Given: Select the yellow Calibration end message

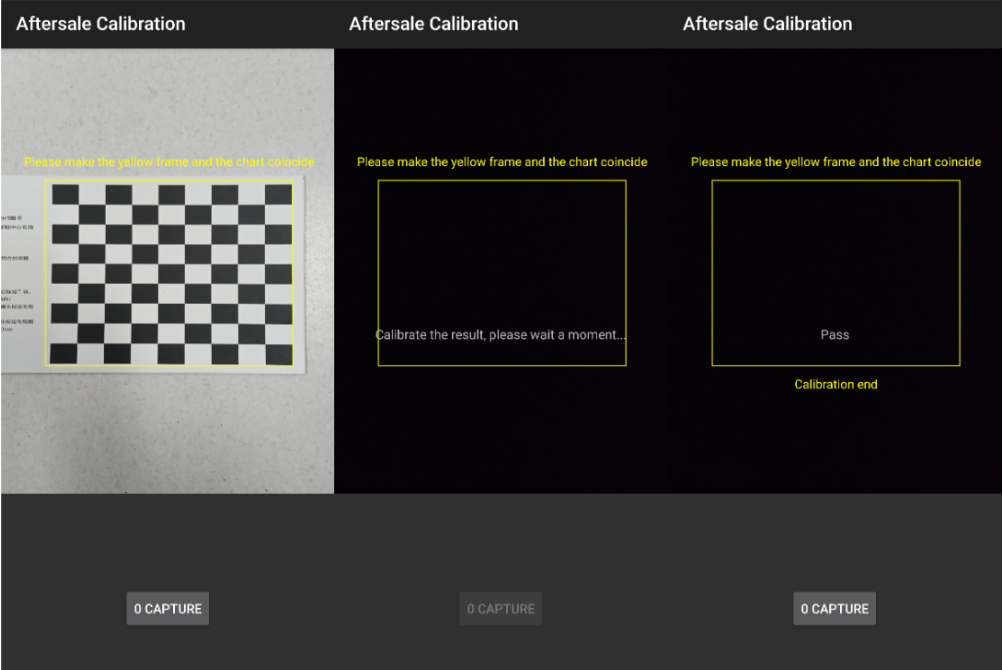Looking at the screenshot, I should point(836,384).
